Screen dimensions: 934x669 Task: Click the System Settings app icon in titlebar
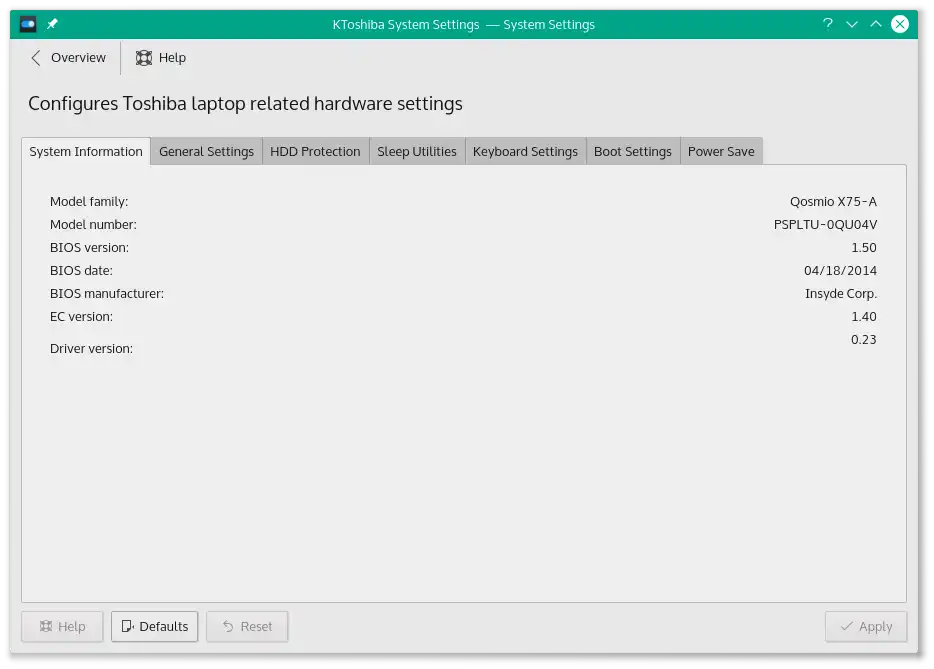(28, 24)
